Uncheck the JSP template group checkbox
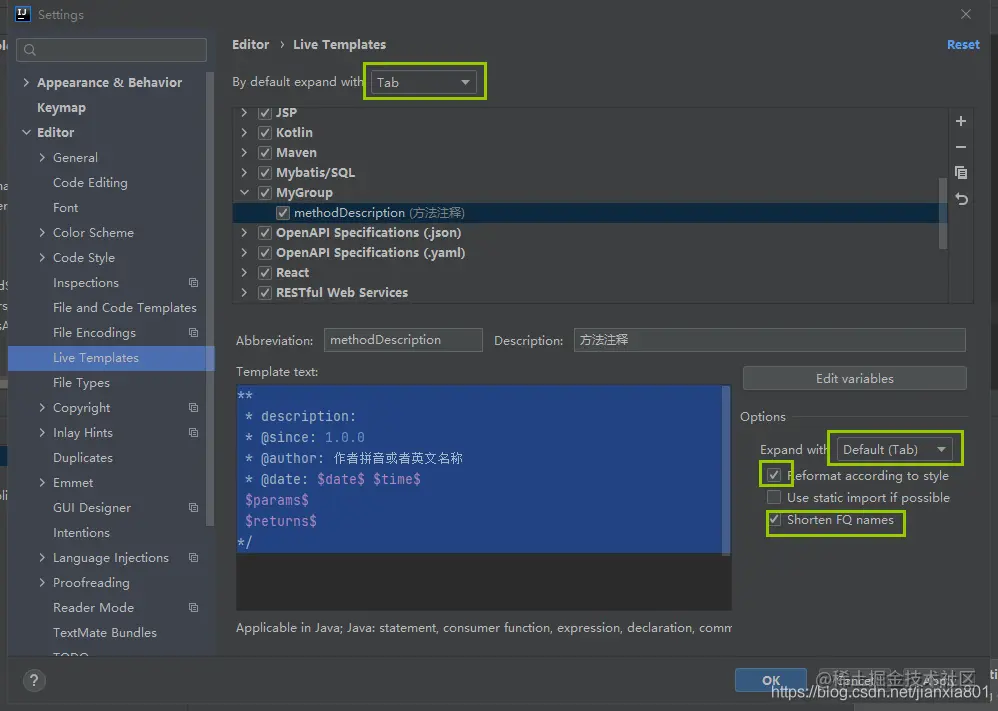The image size is (998, 711). (x=265, y=113)
